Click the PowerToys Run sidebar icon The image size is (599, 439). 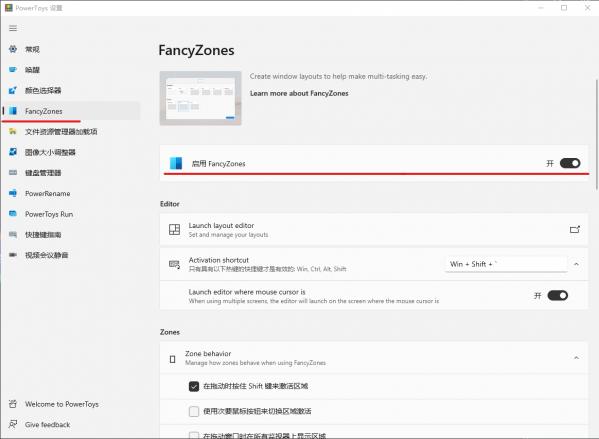[x=13, y=214]
